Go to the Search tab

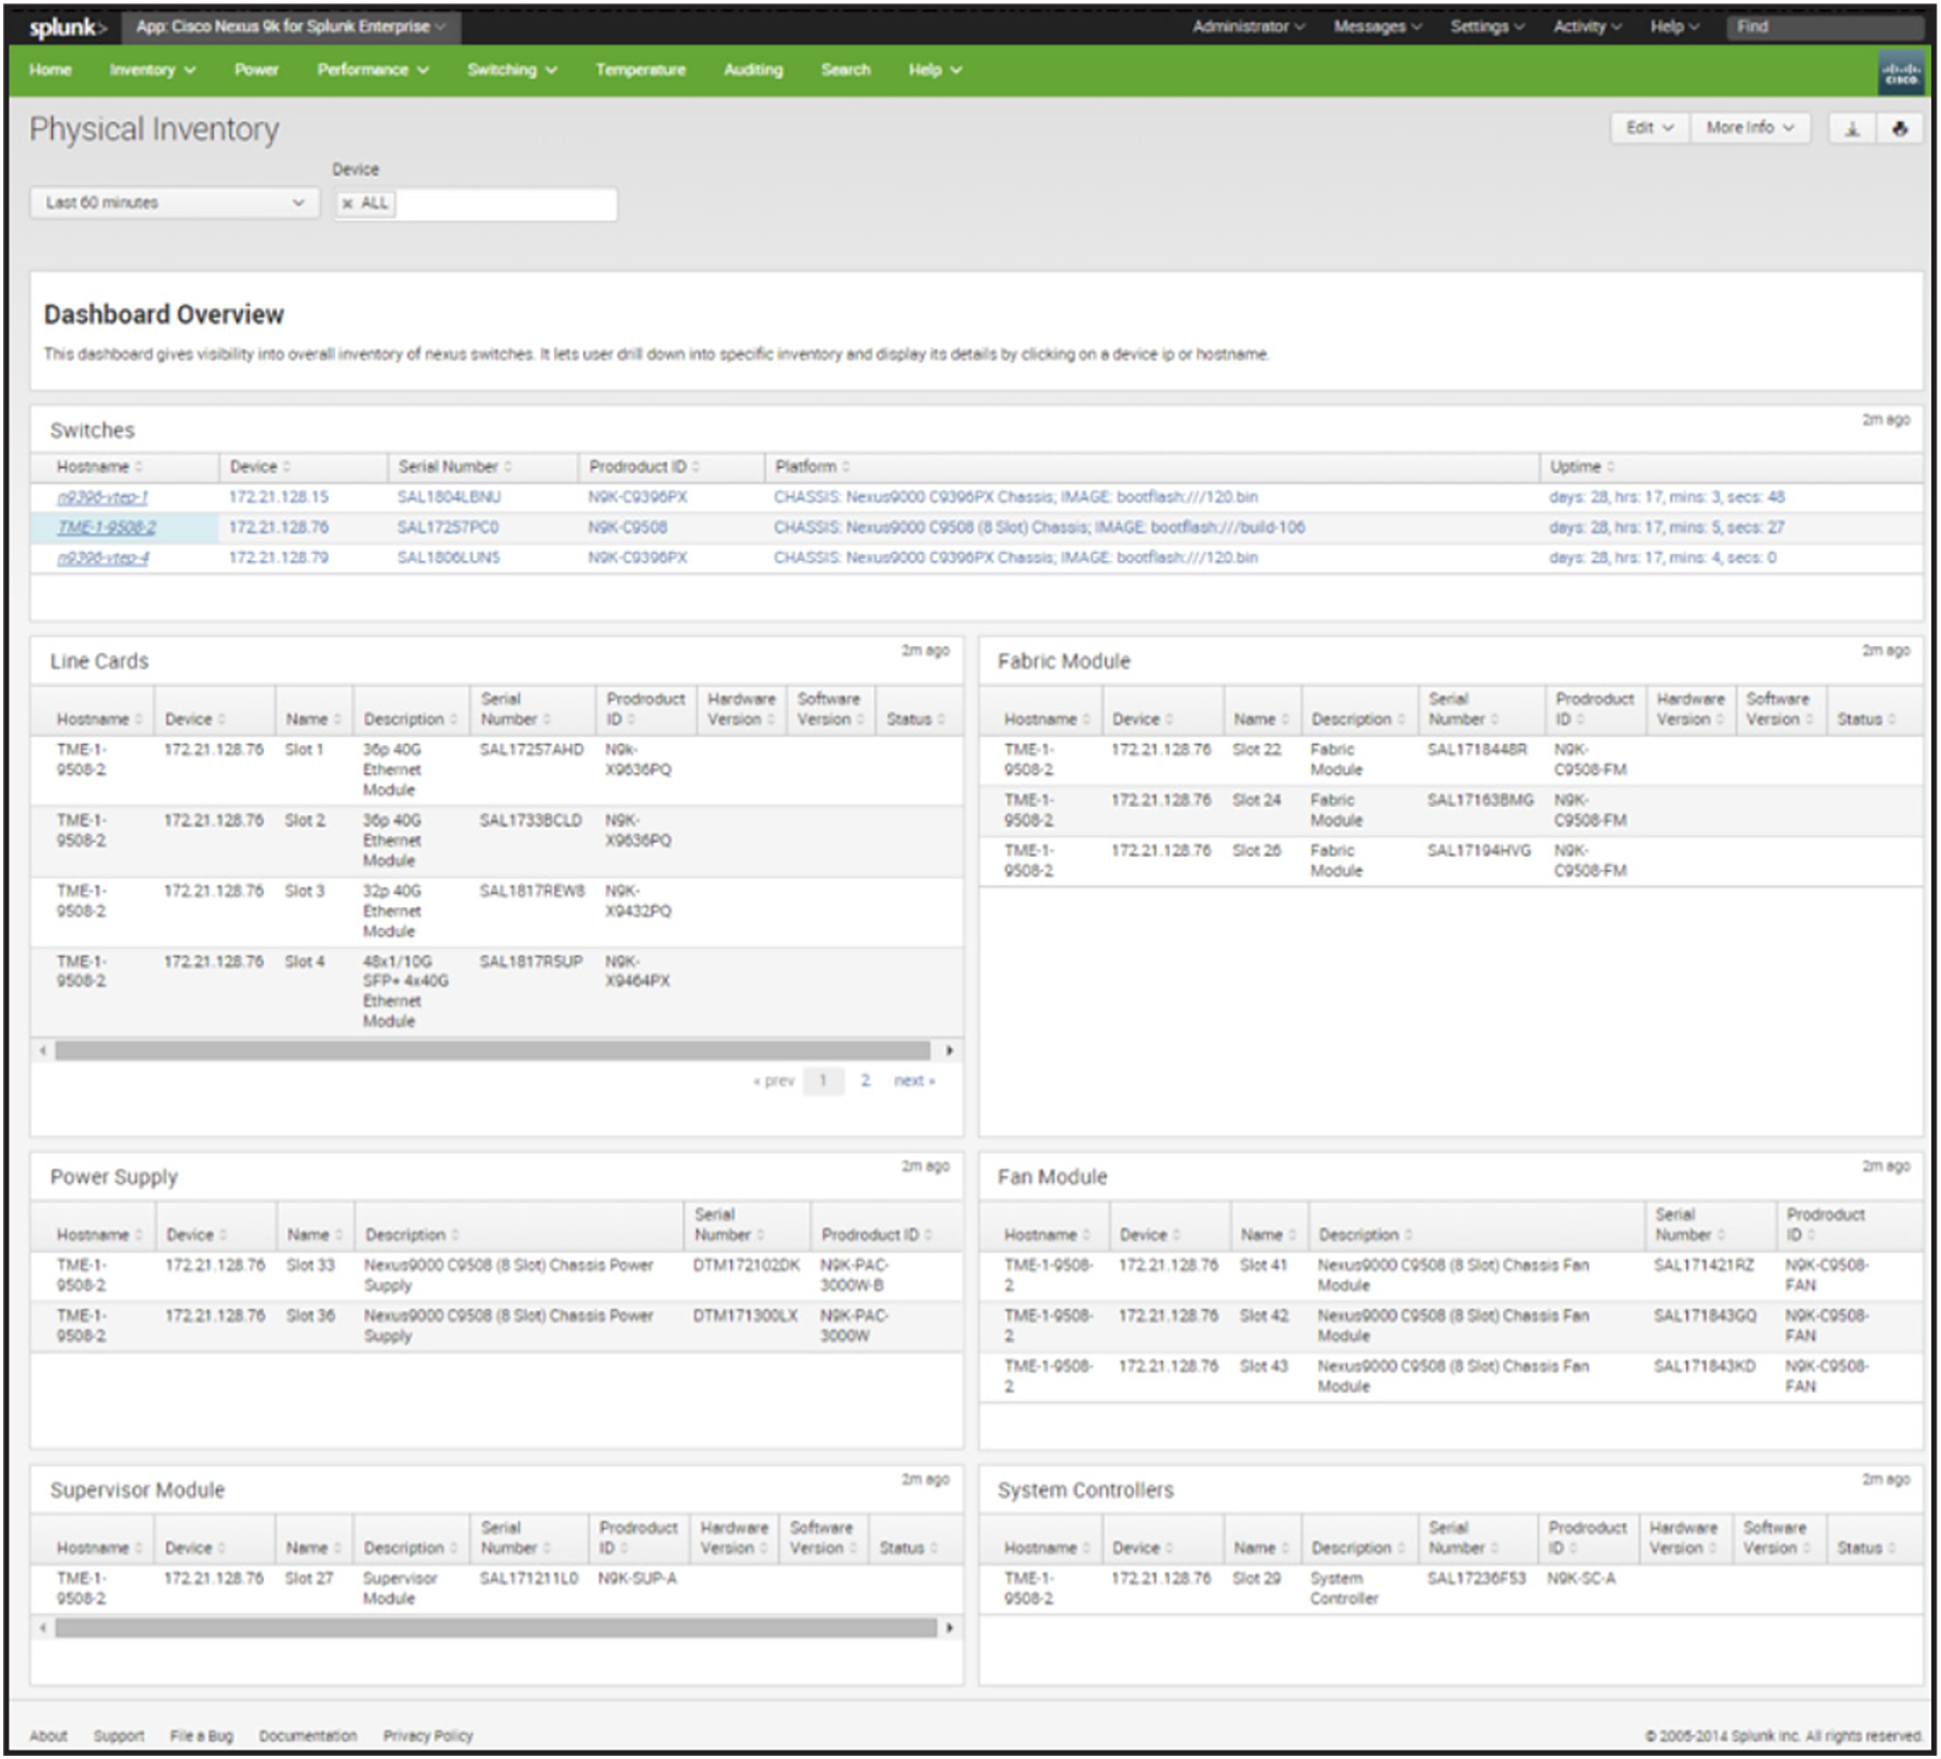[845, 70]
